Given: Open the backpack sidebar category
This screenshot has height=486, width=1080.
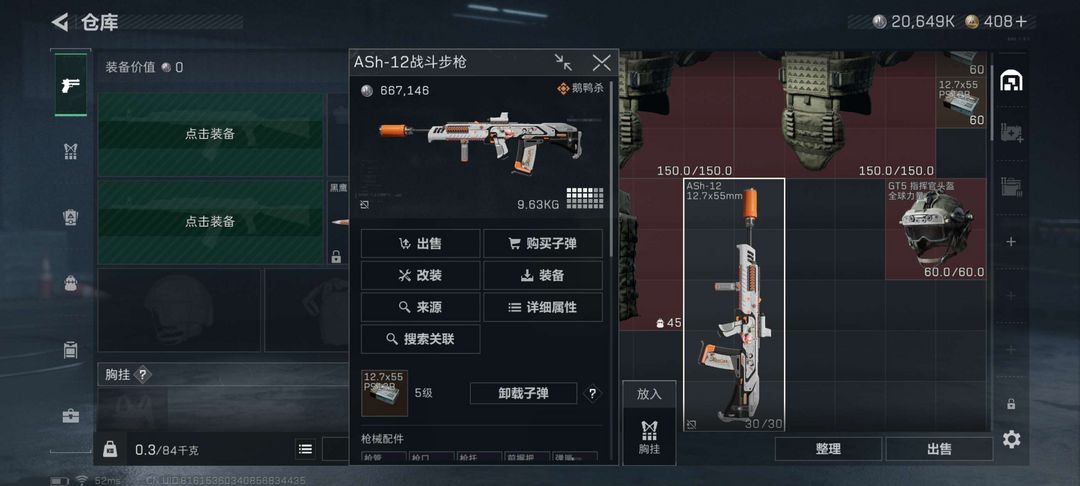Looking at the screenshot, I should point(70,283).
